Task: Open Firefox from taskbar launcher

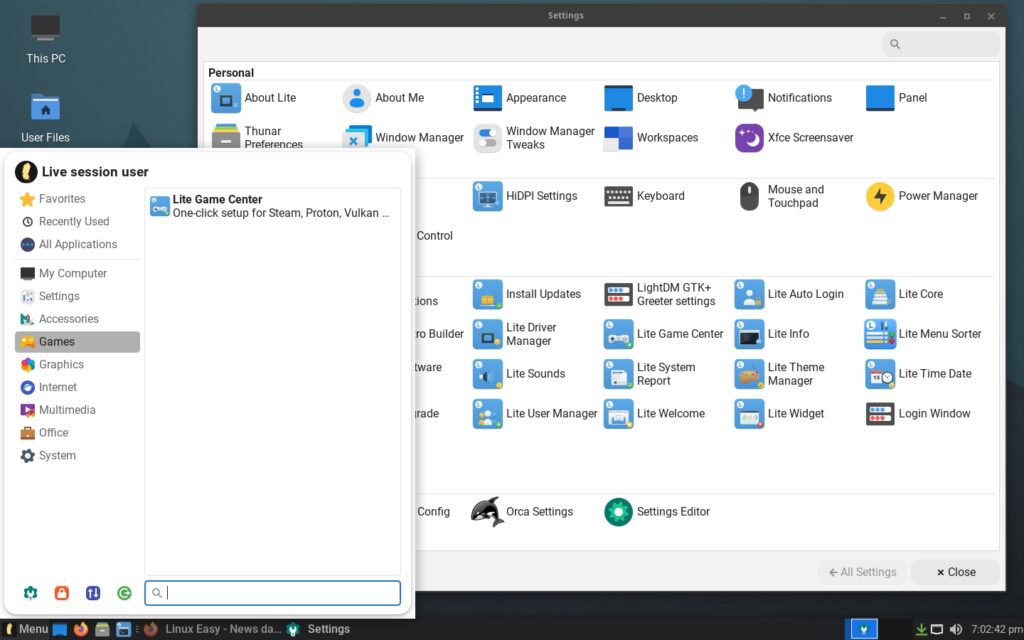Action: pos(81,630)
